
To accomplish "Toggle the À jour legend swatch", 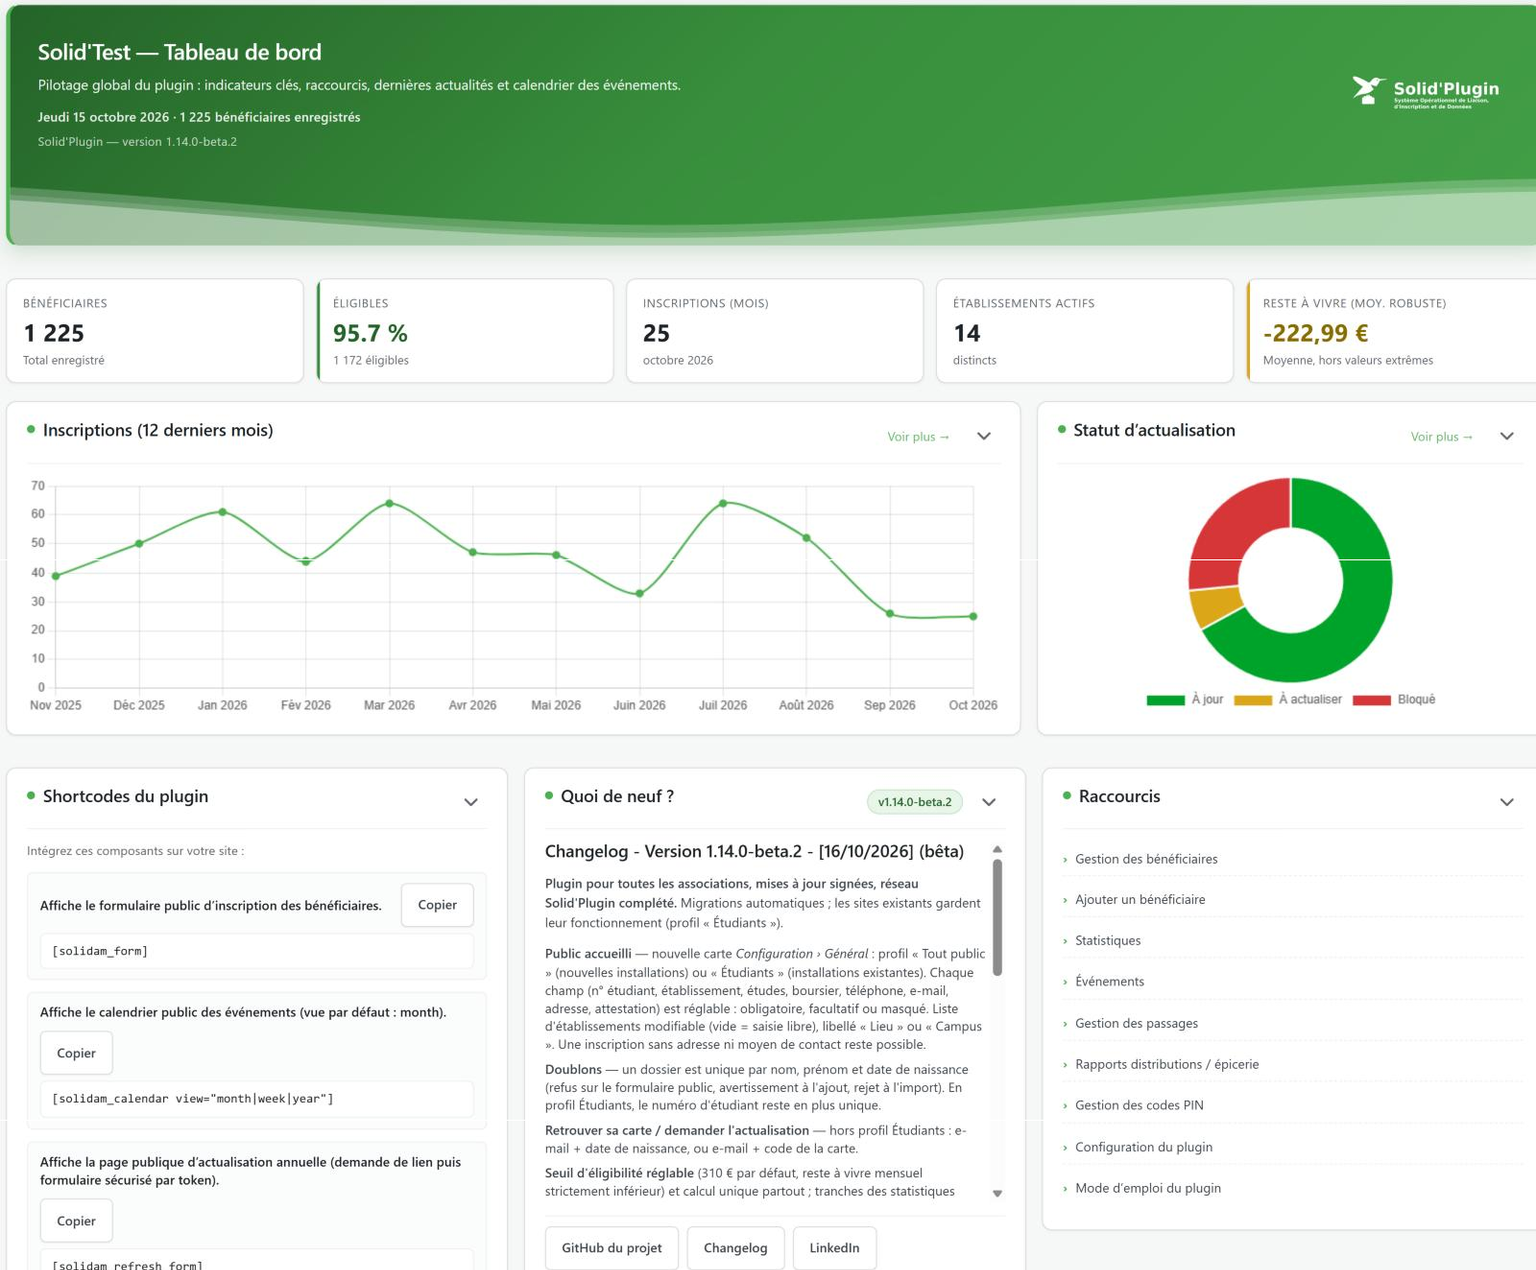I will [1165, 700].
